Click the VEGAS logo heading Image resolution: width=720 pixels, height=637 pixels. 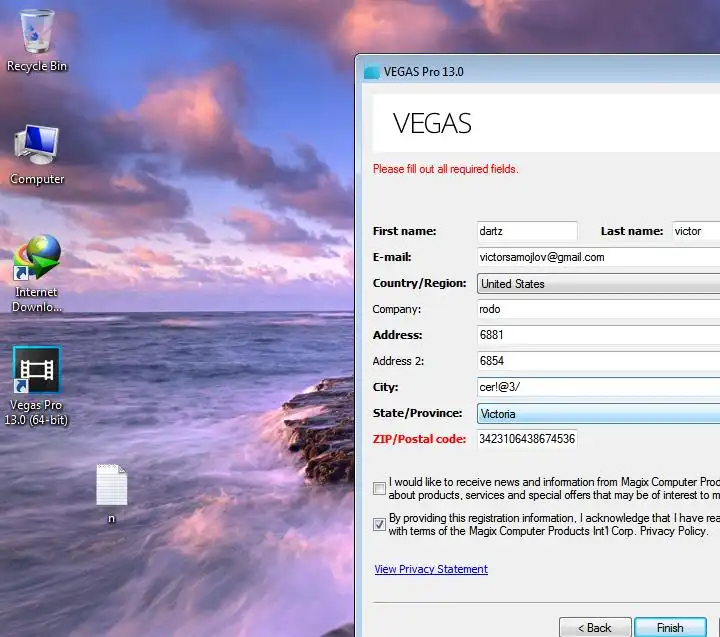(x=432, y=123)
